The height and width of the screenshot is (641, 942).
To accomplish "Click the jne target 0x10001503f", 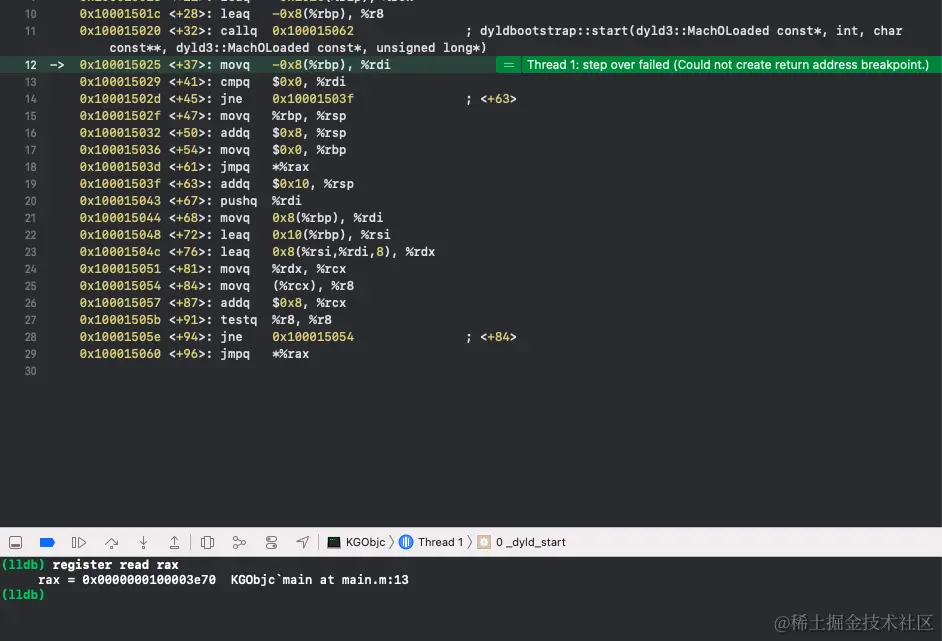I will point(313,99).
